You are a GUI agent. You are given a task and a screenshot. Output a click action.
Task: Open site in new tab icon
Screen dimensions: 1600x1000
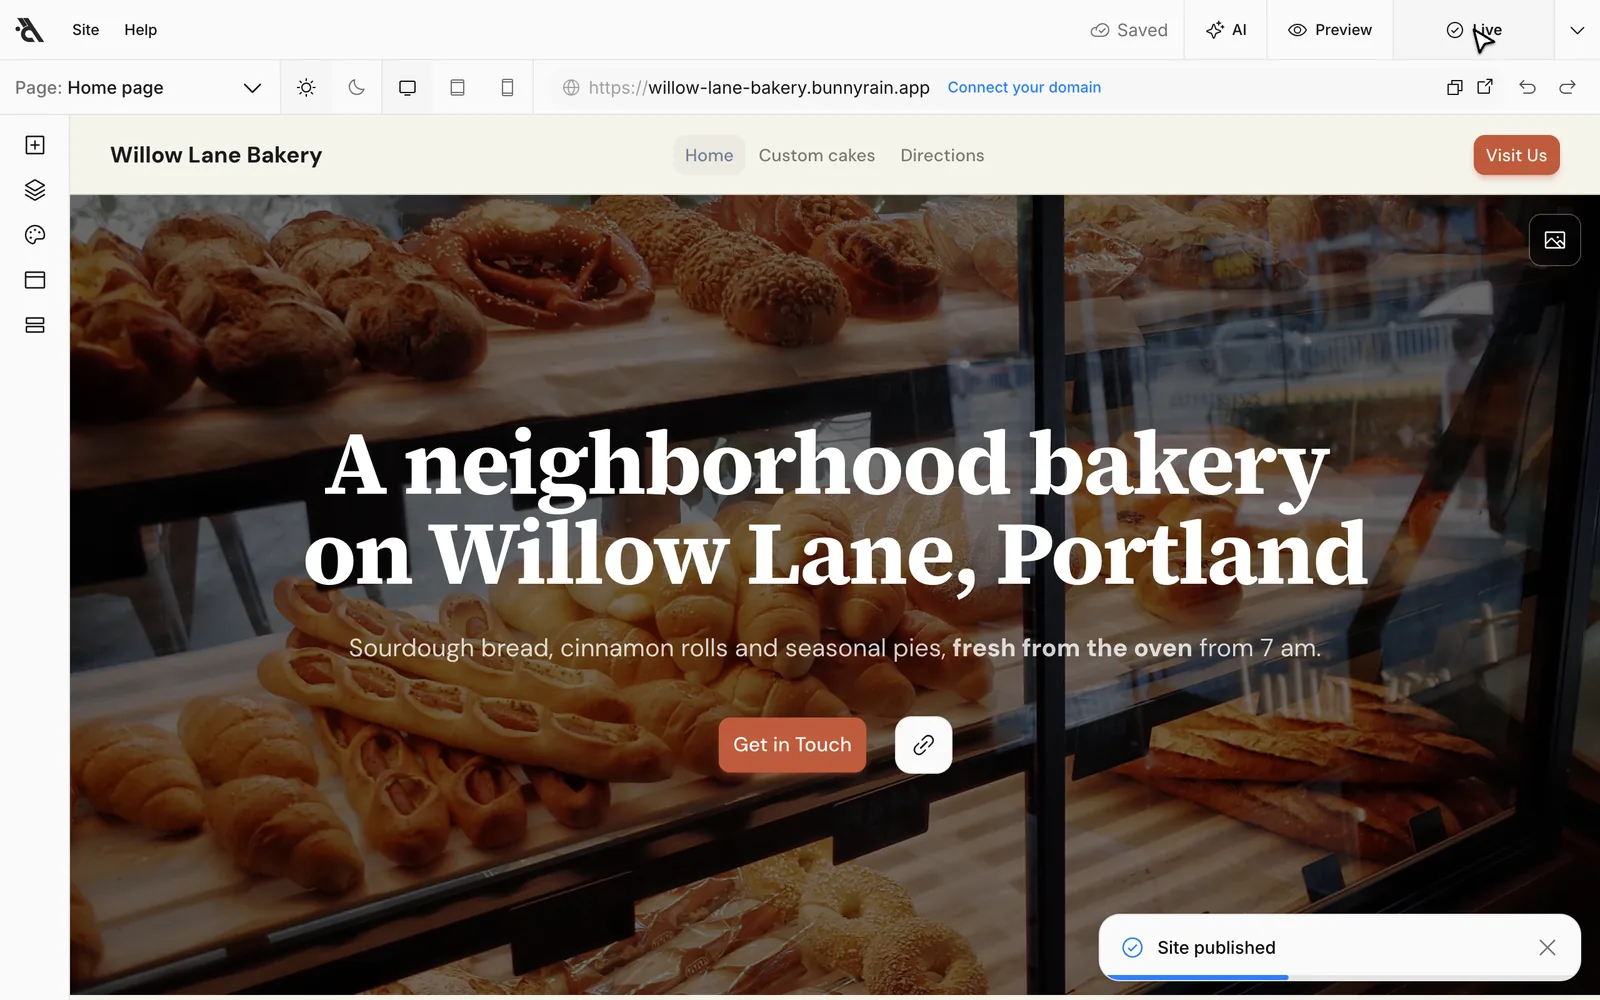pyautogui.click(x=1485, y=87)
